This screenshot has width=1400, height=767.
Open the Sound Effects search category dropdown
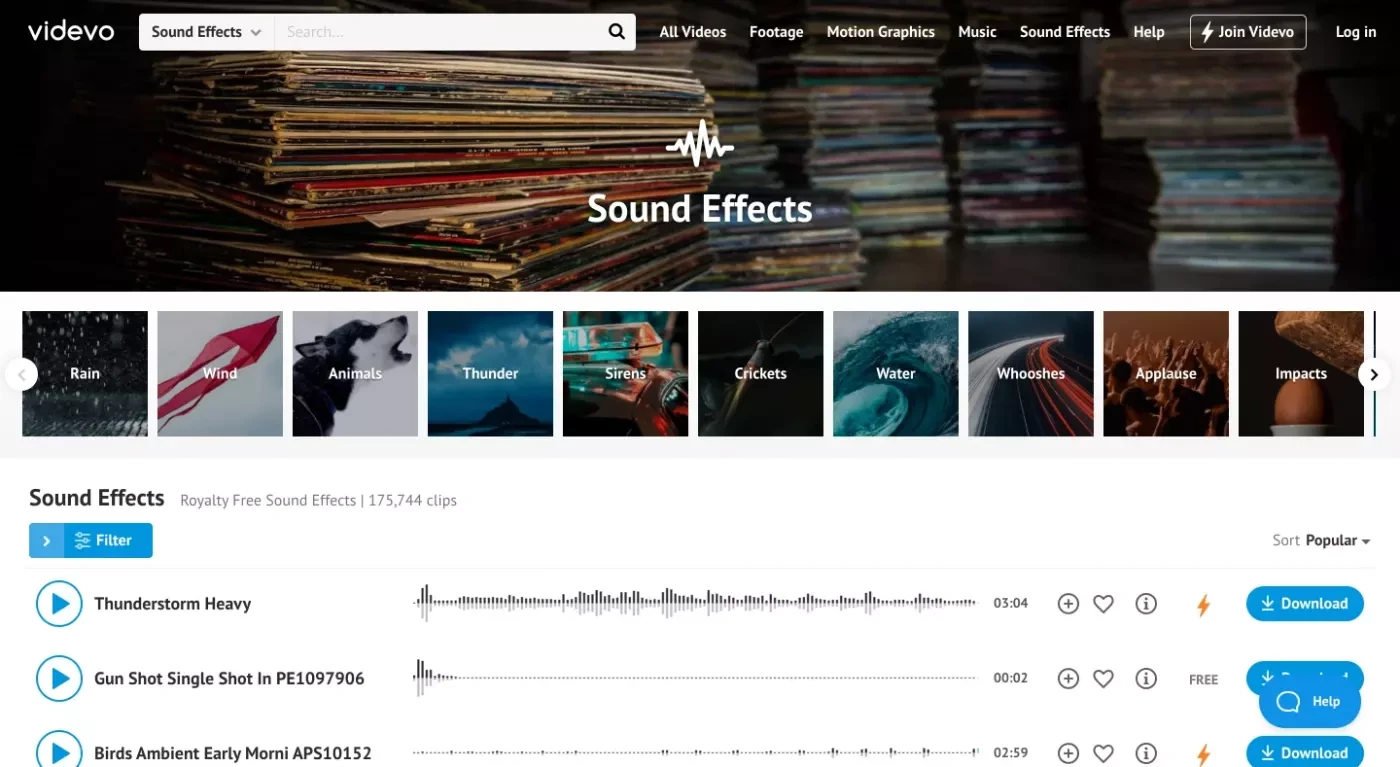pyautogui.click(x=206, y=32)
